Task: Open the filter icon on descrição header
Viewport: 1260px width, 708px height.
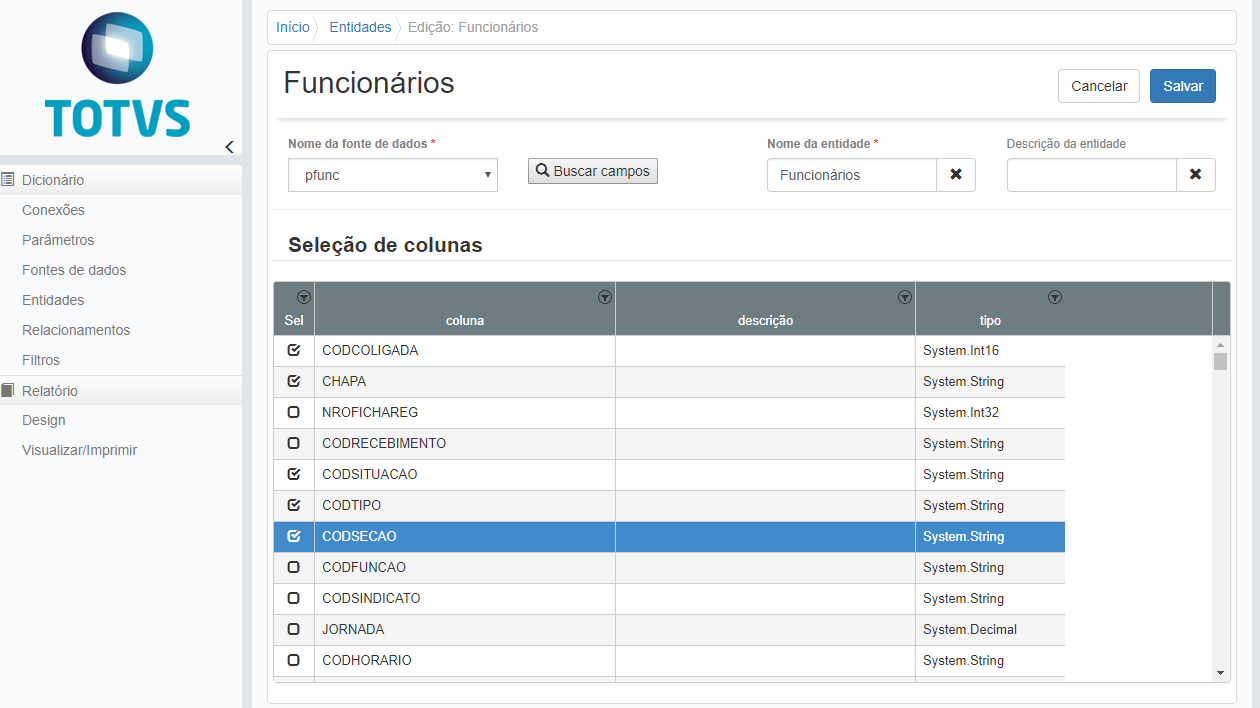Action: [904, 297]
